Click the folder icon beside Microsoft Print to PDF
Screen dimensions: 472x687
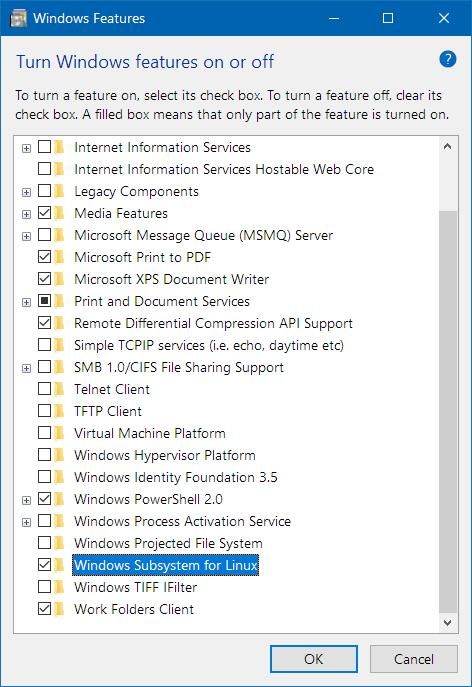59,257
